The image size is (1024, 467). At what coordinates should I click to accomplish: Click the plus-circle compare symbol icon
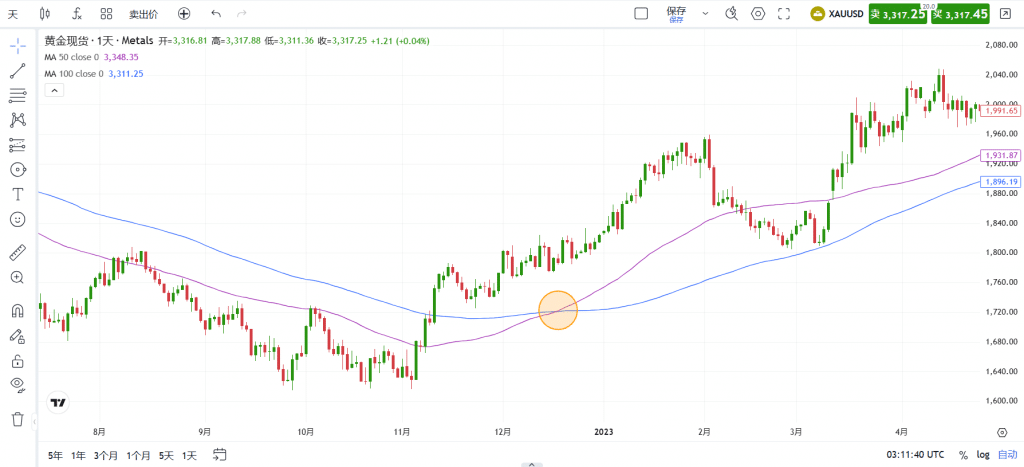[x=184, y=13]
